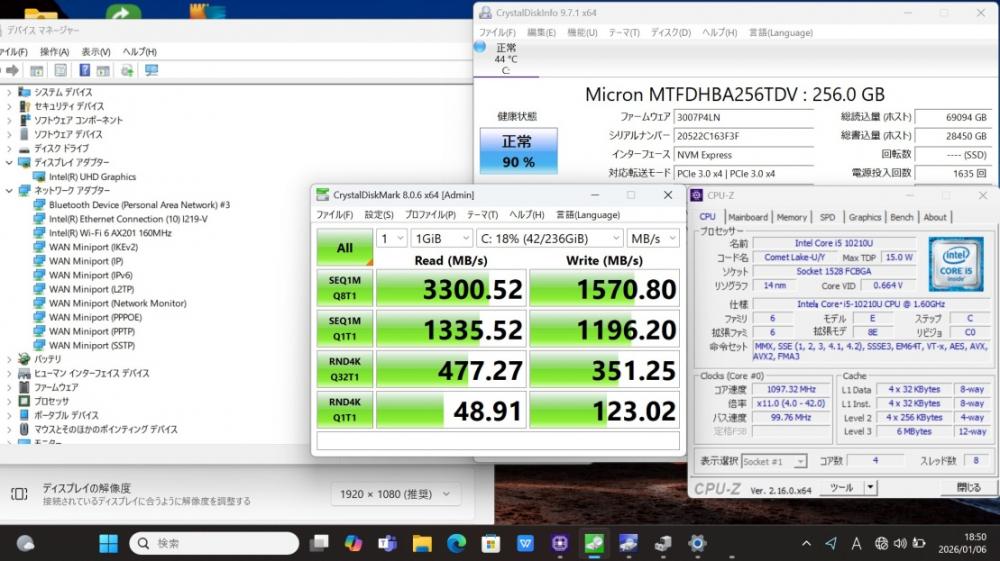Open File Explorer from the taskbar
The width and height of the screenshot is (1000, 561).
(422, 543)
